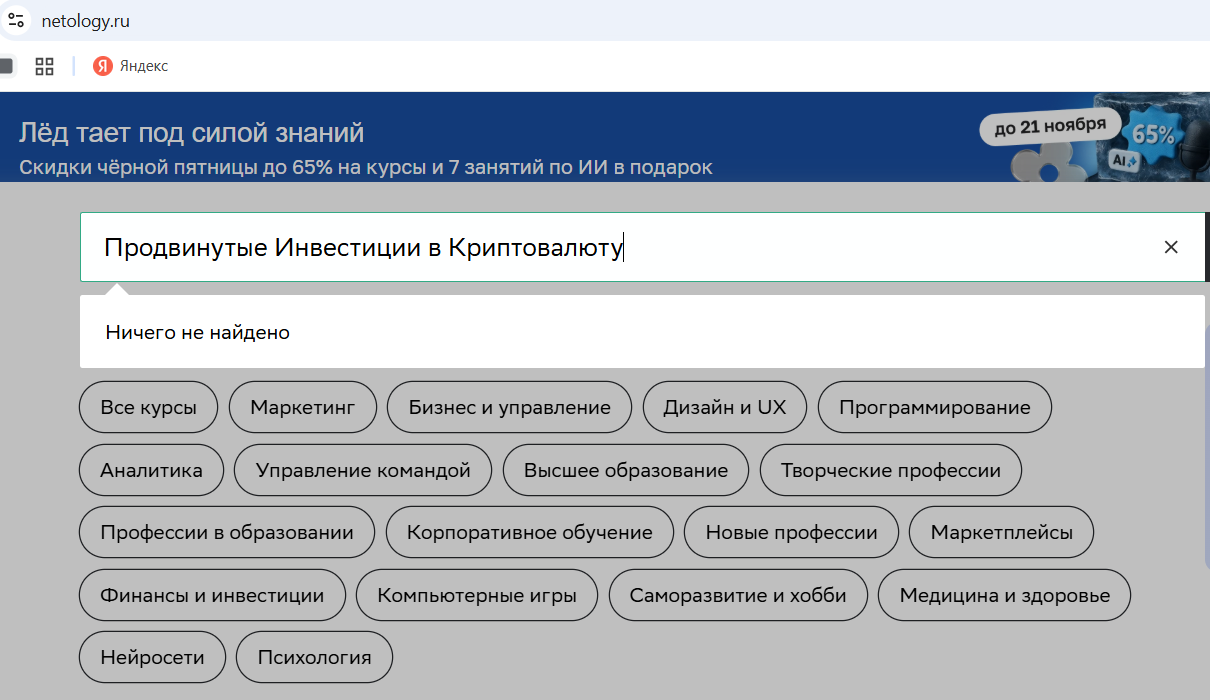Screen dimensions: 1210x700
Task: Select the Психология category
Action: click(x=314, y=657)
